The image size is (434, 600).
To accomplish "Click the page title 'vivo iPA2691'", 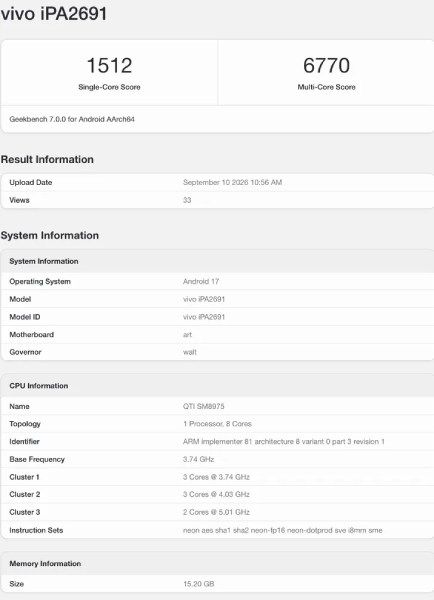I will coord(54,14).
